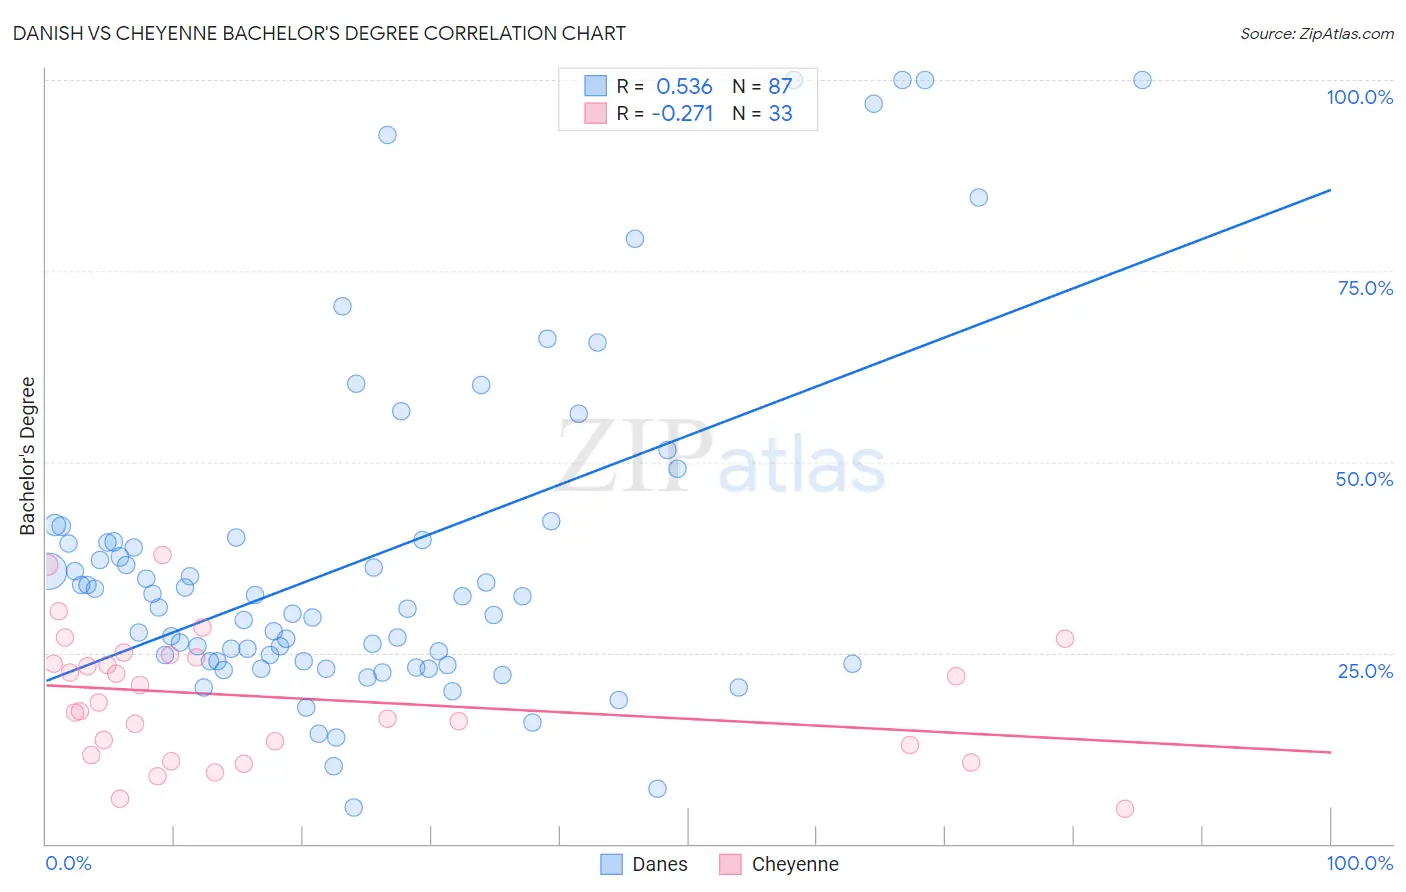This screenshot has width=1406, height=892.
Task: Click the 0.0% x-axis label
Action: (x=69, y=863)
